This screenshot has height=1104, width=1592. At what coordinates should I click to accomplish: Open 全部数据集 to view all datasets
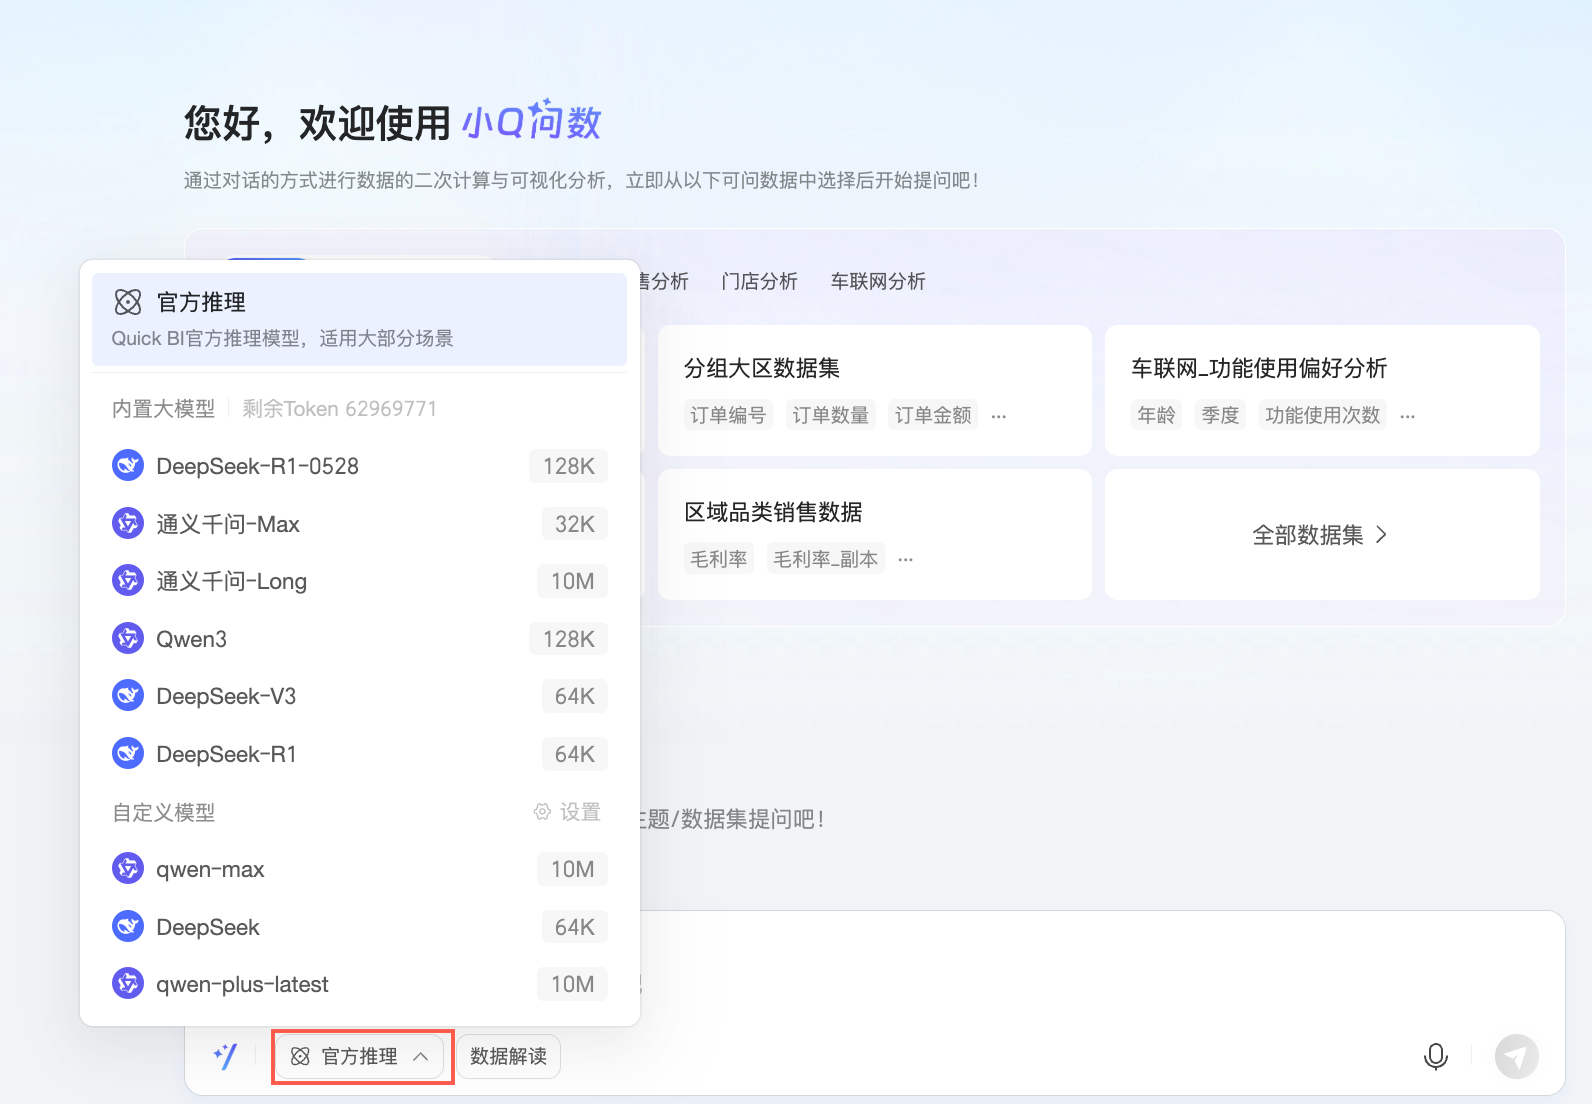pyautogui.click(x=1322, y=534)
